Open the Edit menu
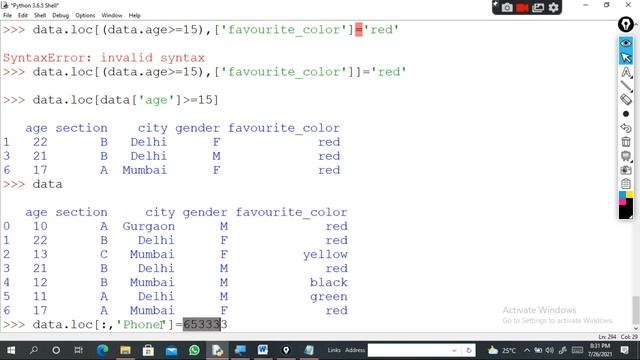 [x=23, y=16]
